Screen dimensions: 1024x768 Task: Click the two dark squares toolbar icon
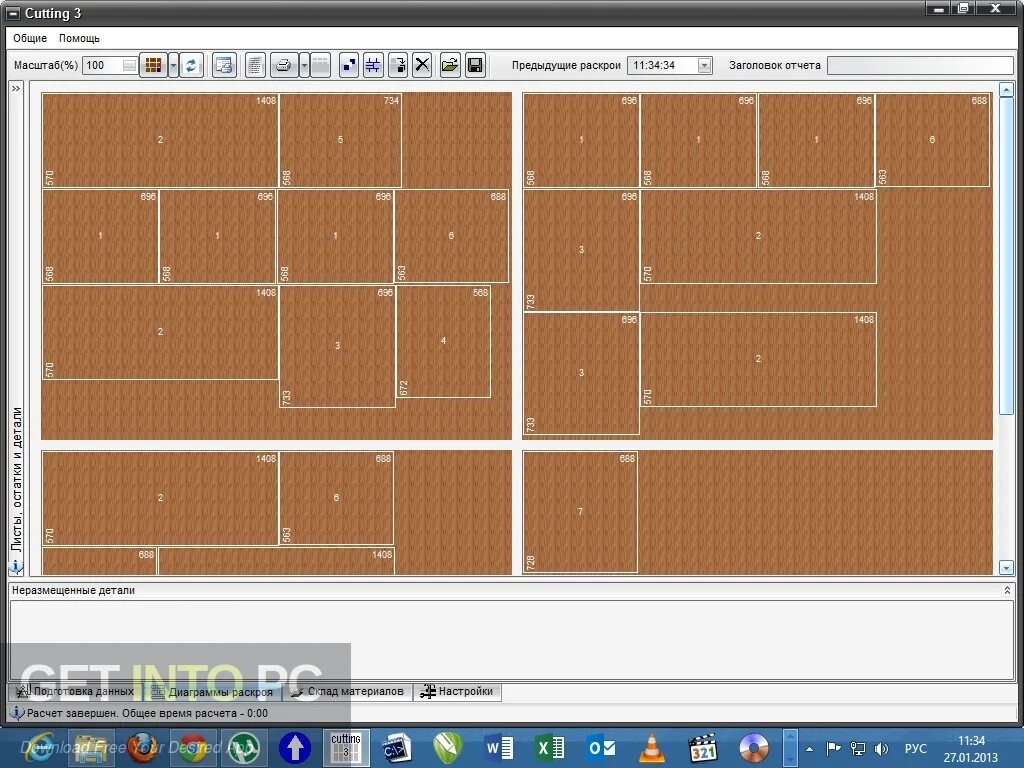coord(349,65)
